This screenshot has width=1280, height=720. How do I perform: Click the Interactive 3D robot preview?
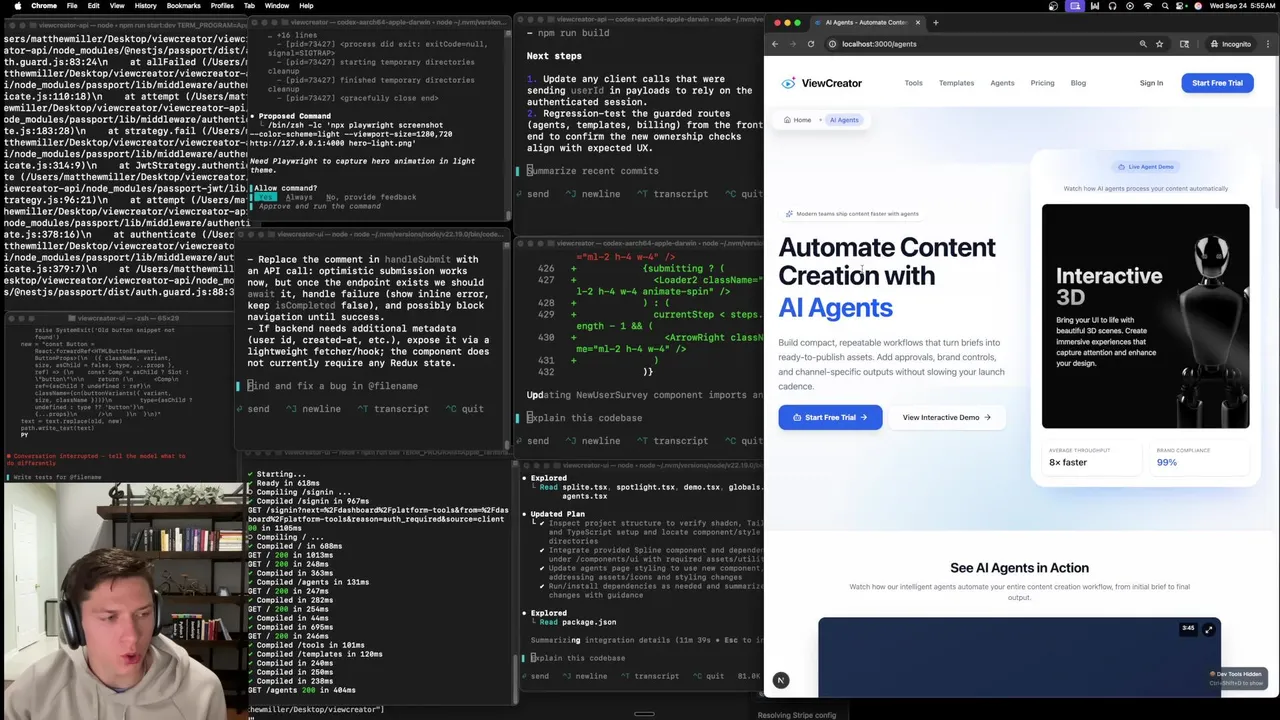coord(1145,316)
